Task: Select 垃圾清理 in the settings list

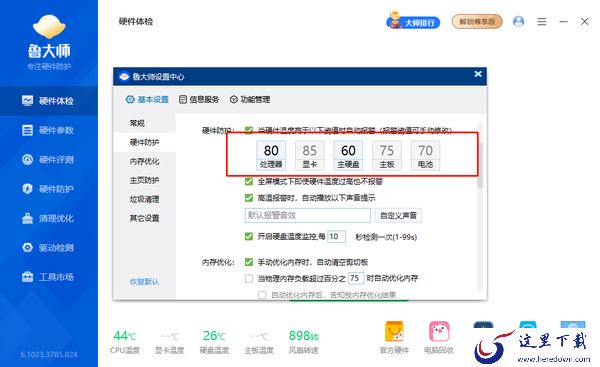Action: pyautogui.click(x=145, y=199)
